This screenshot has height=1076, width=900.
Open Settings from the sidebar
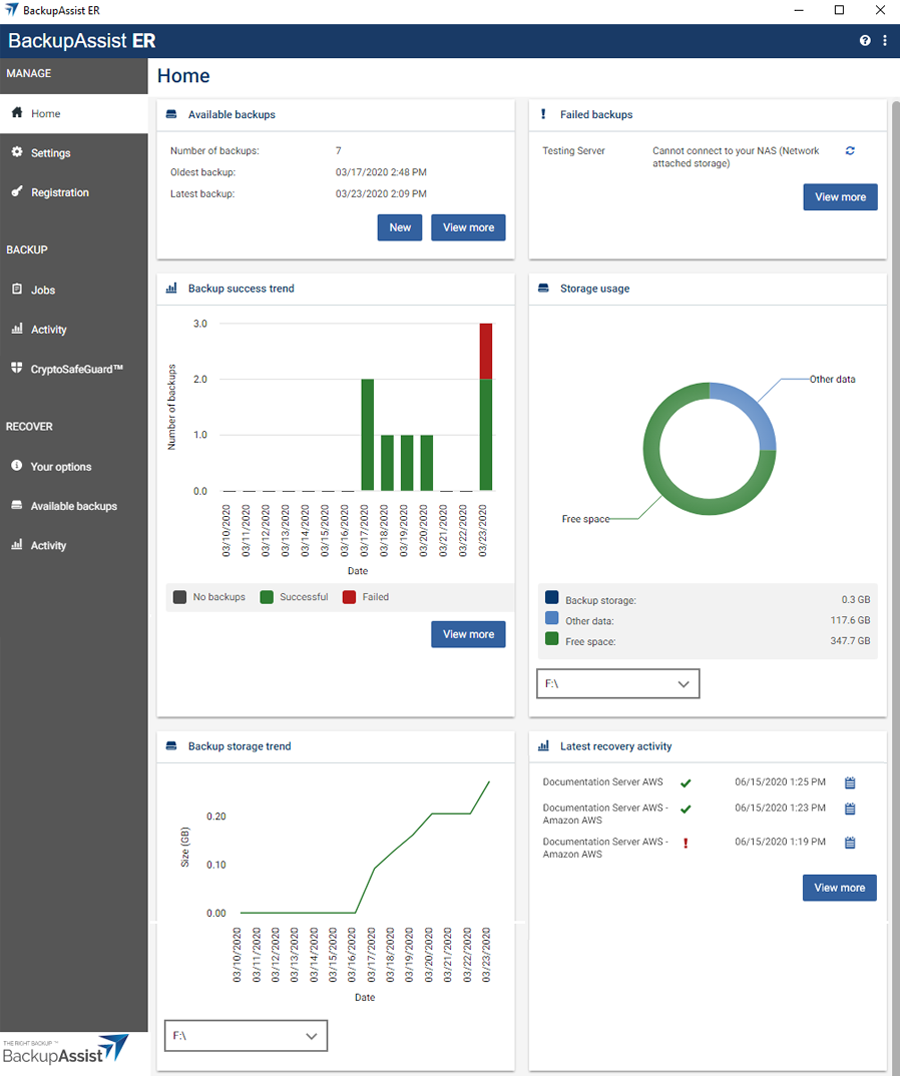[74, 152]
